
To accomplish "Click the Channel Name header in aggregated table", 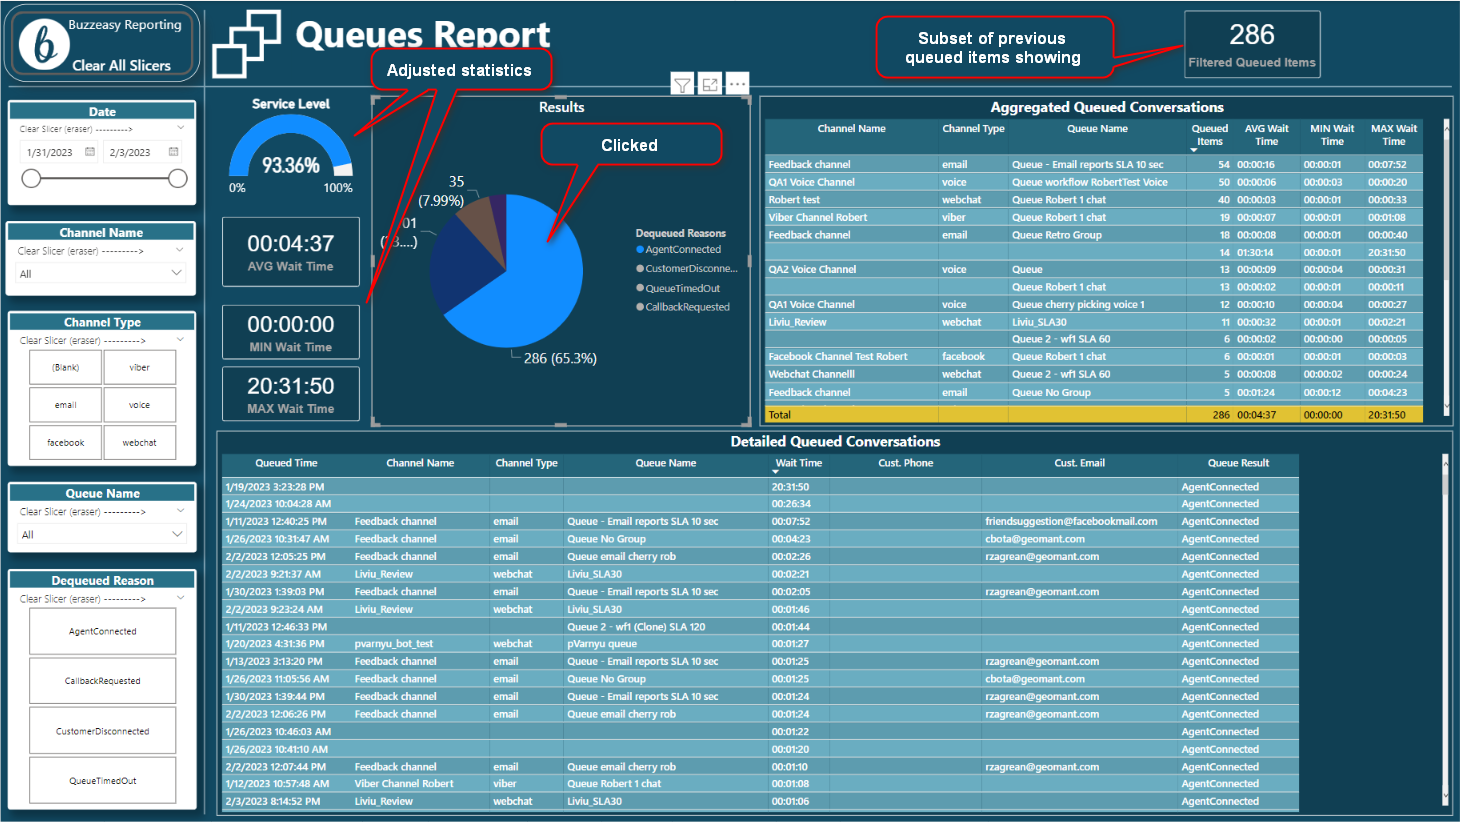I will (851, 129).
